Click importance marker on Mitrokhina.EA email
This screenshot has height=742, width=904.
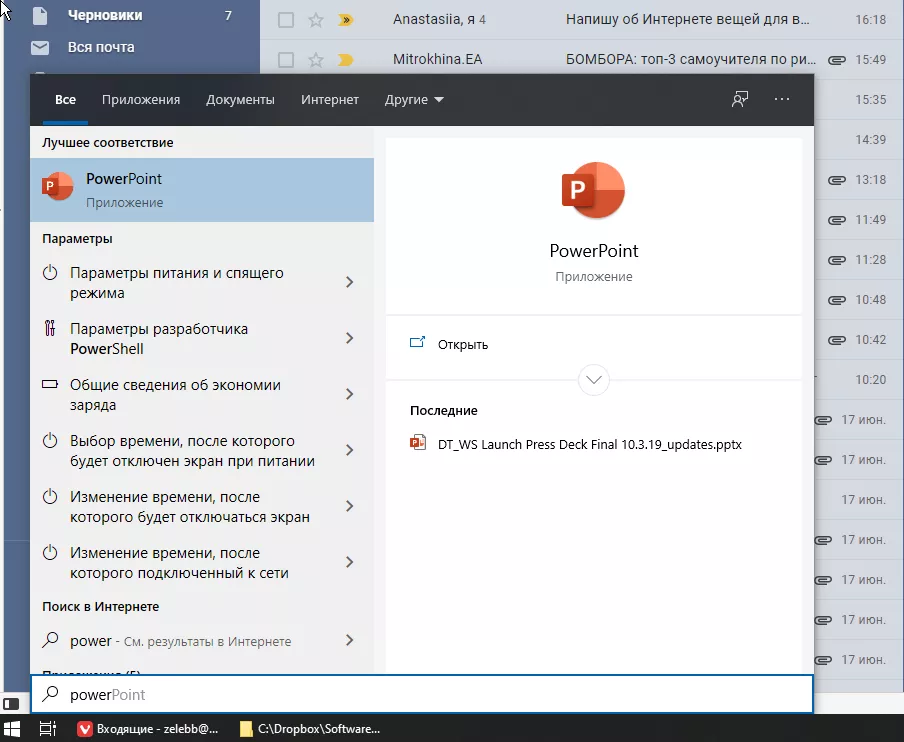pos(345,60)
